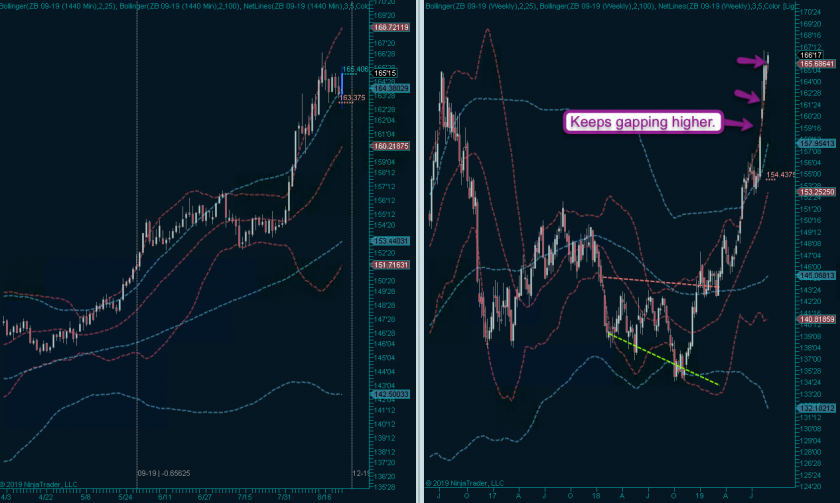Click 150'20 on left chart price axis

[385, 281]
